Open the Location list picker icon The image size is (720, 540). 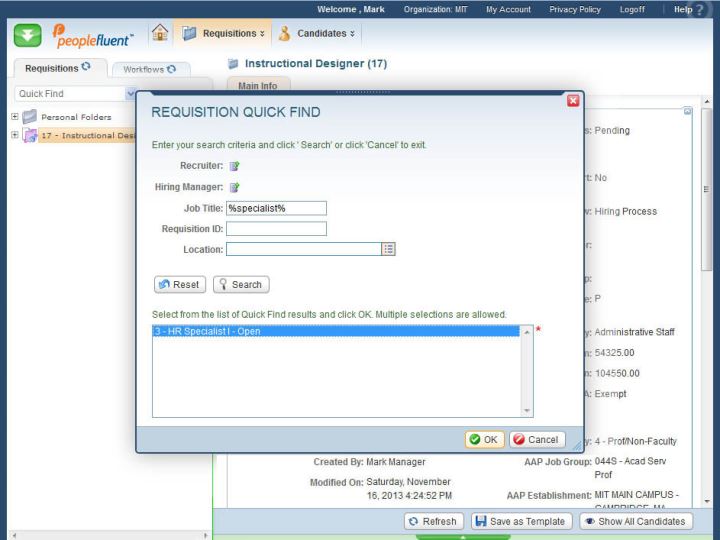coord(389,249)
